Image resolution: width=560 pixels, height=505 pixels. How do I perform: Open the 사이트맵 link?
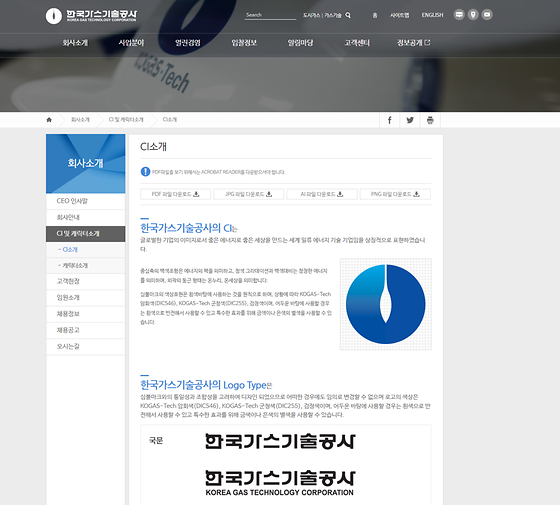[400, 15]
